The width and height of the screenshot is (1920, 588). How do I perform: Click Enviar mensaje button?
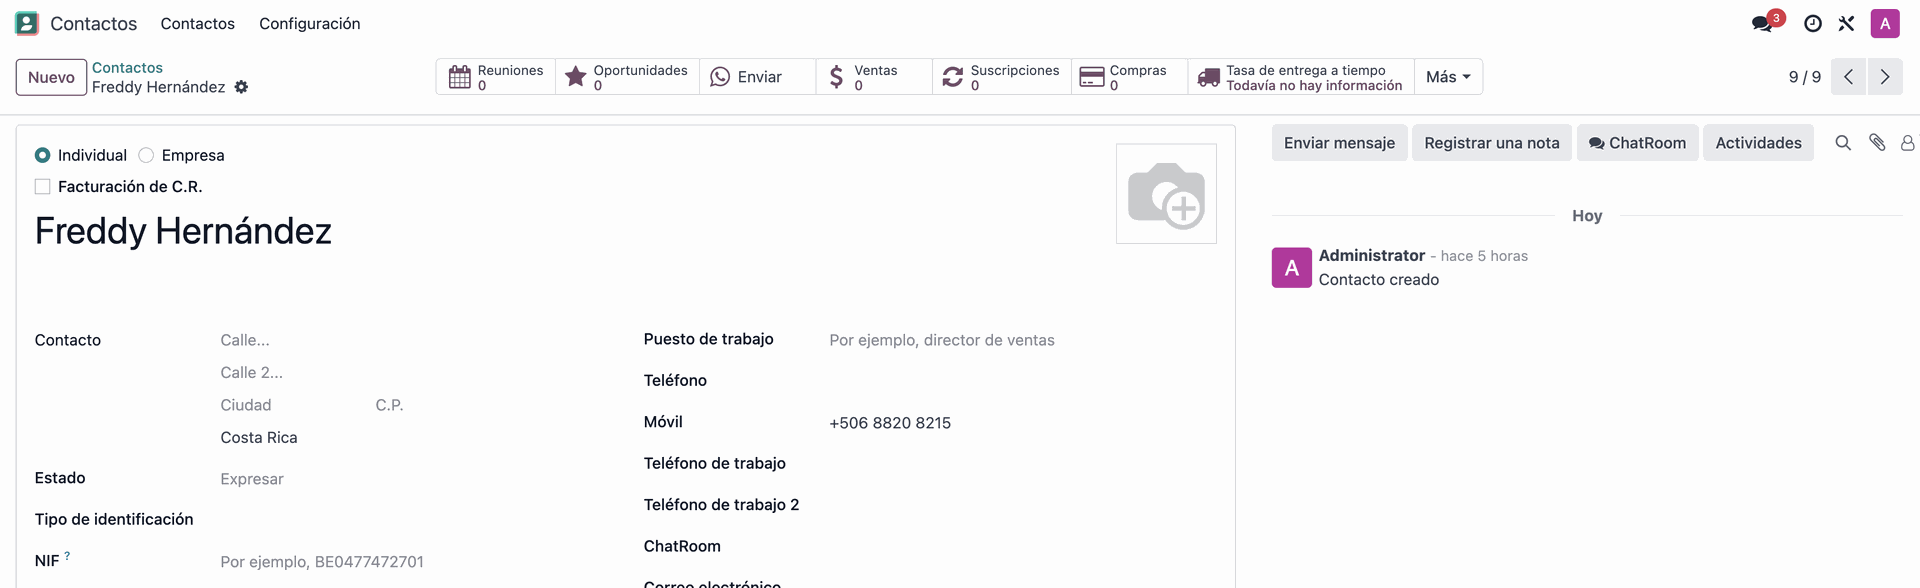[1339, 143]
